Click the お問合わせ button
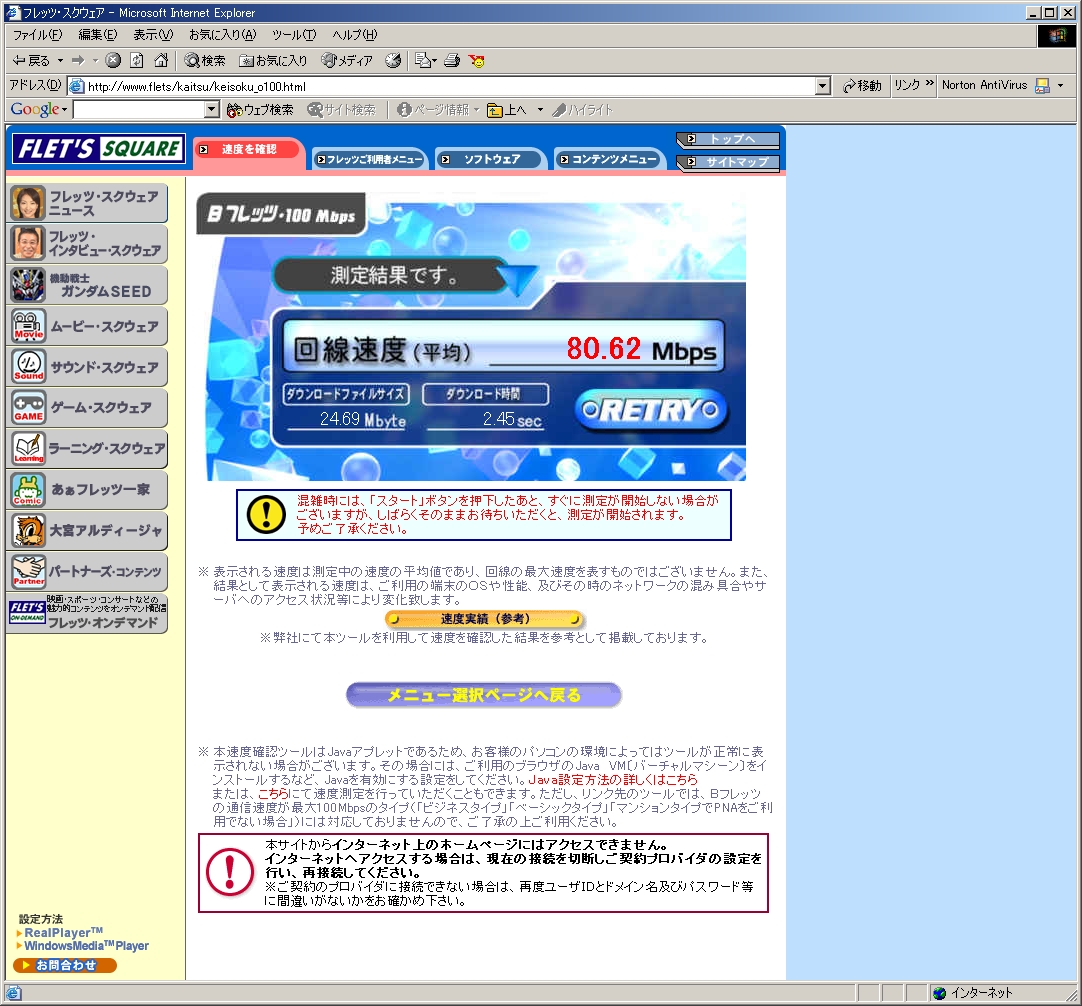 [65, 965]
